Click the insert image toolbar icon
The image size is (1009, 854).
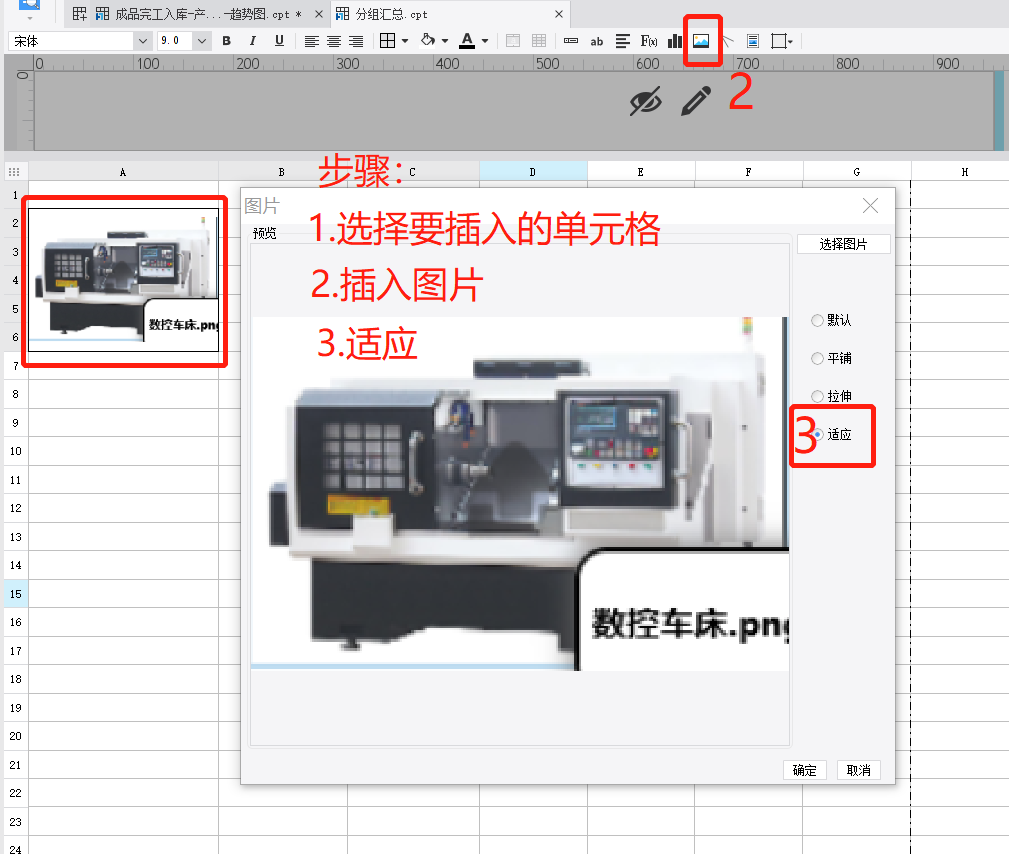(x=701, y=41)
